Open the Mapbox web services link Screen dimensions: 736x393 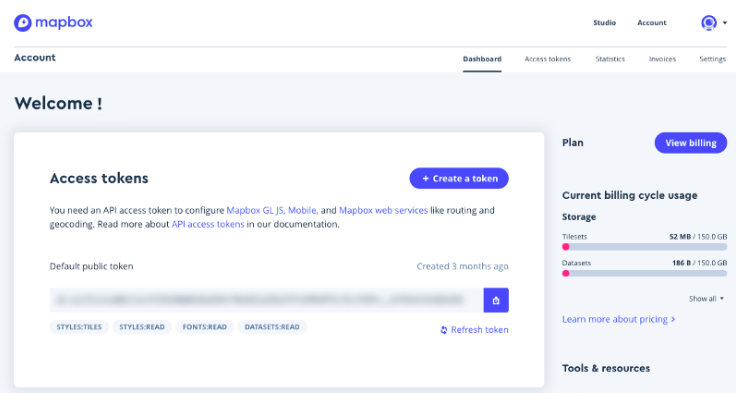[383, 210]
